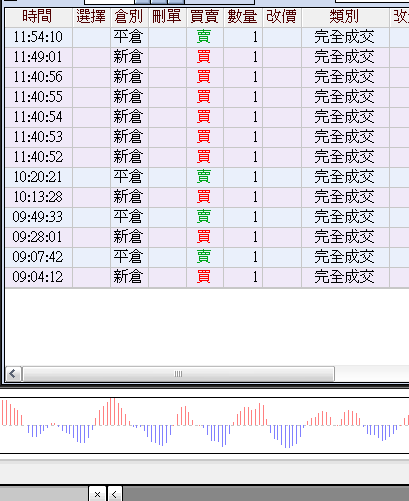This screenshot has height=501, width=409.
Task: Click the bottom left-arrow scroll button
Action: tap(114, 494)
